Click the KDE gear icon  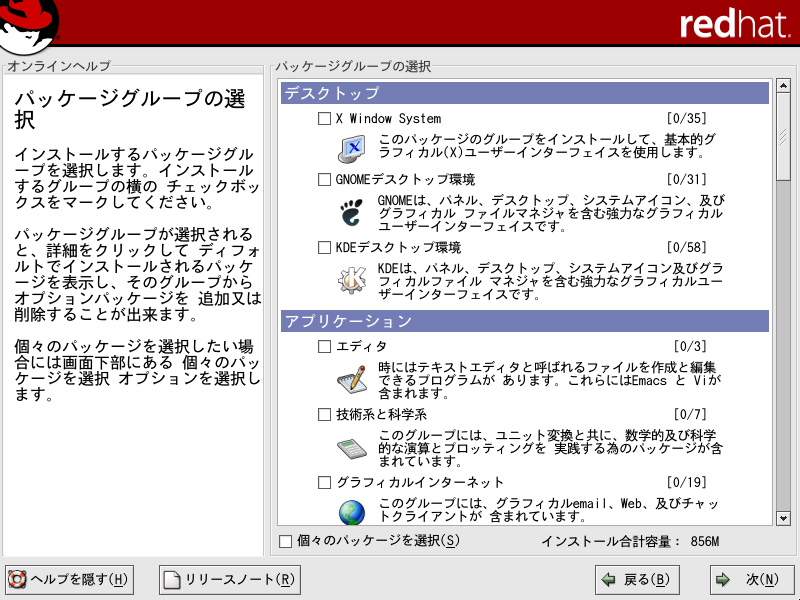pyautogui.click(x=352, y=280)
